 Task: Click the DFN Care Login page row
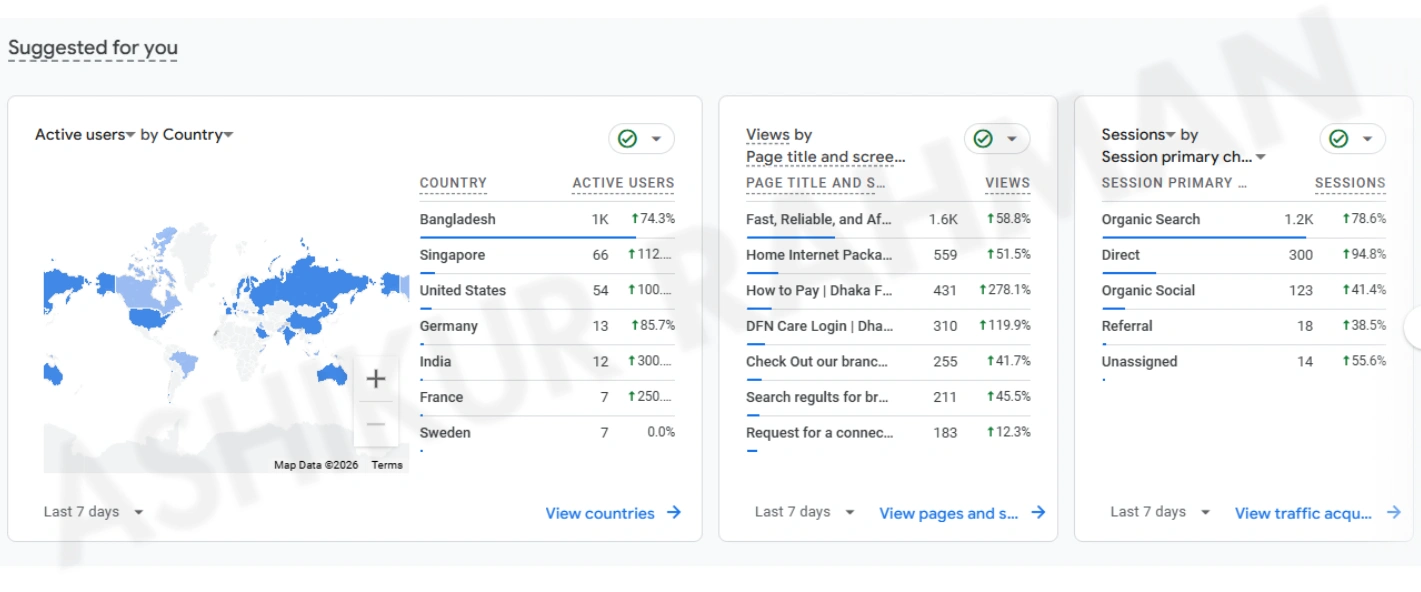[x=888, y=326]
